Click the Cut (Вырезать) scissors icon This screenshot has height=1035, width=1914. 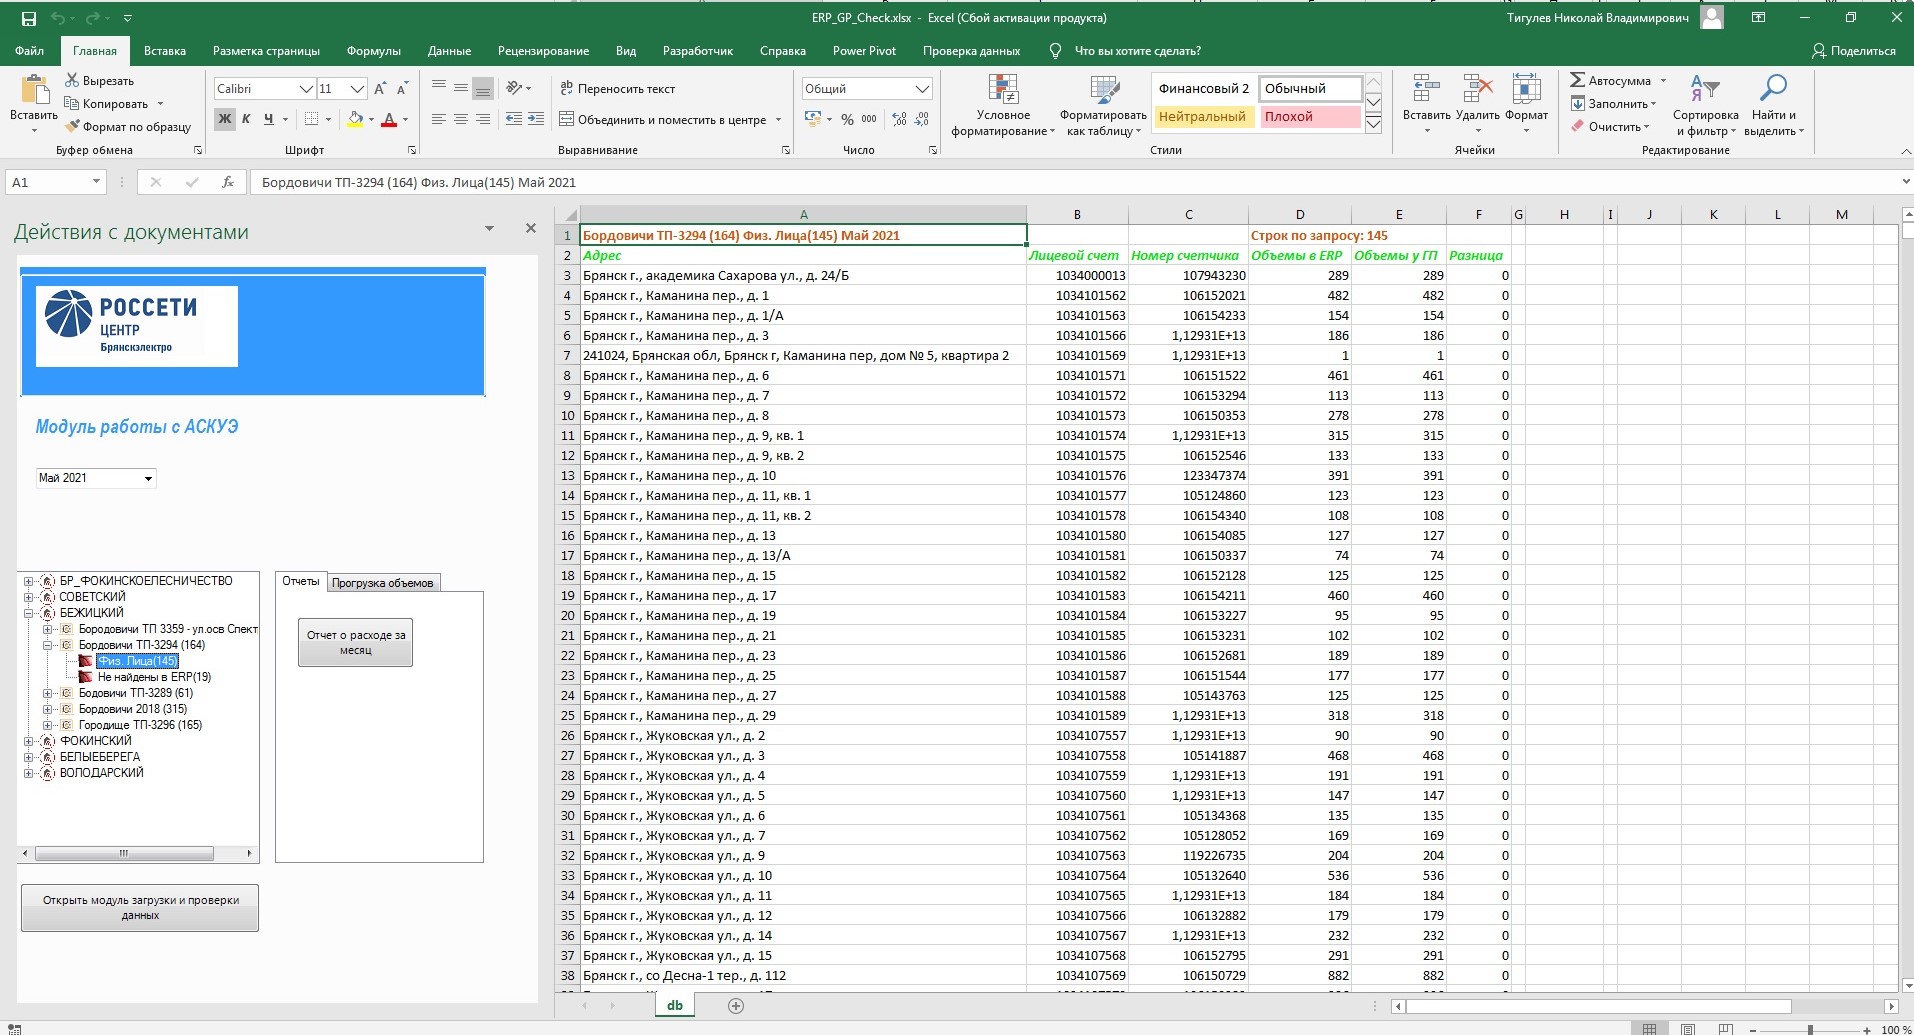[72, 80]
